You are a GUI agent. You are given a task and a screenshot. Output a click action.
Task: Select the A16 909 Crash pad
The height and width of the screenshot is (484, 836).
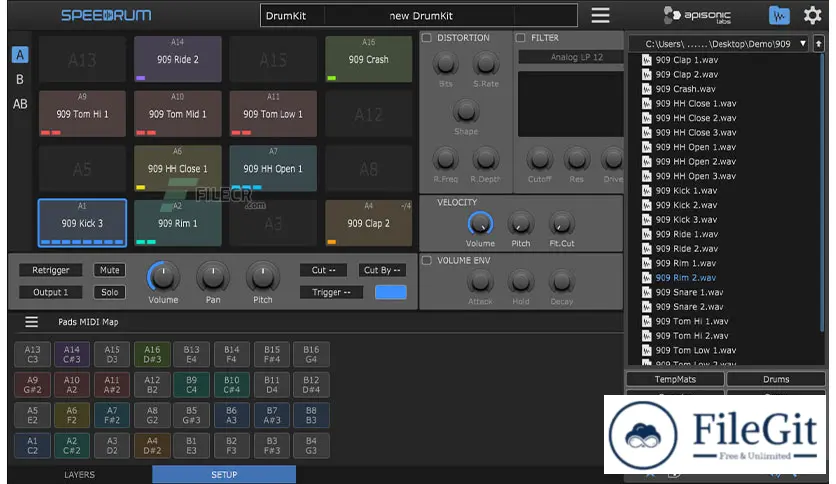[368, 59]
